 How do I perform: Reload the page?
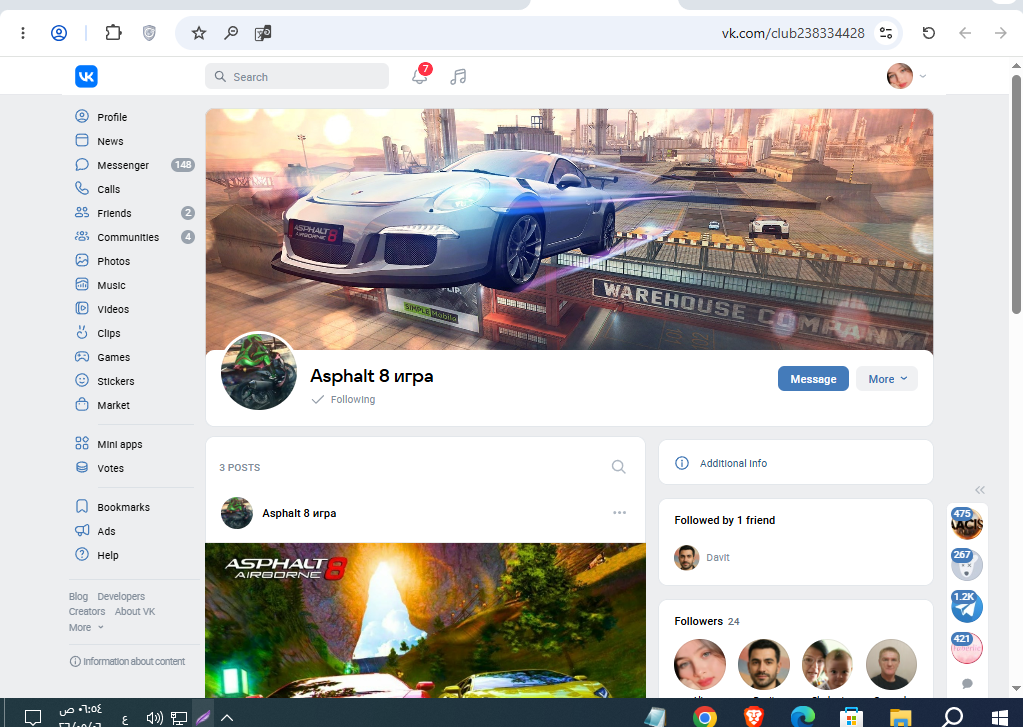pos(929,33)
